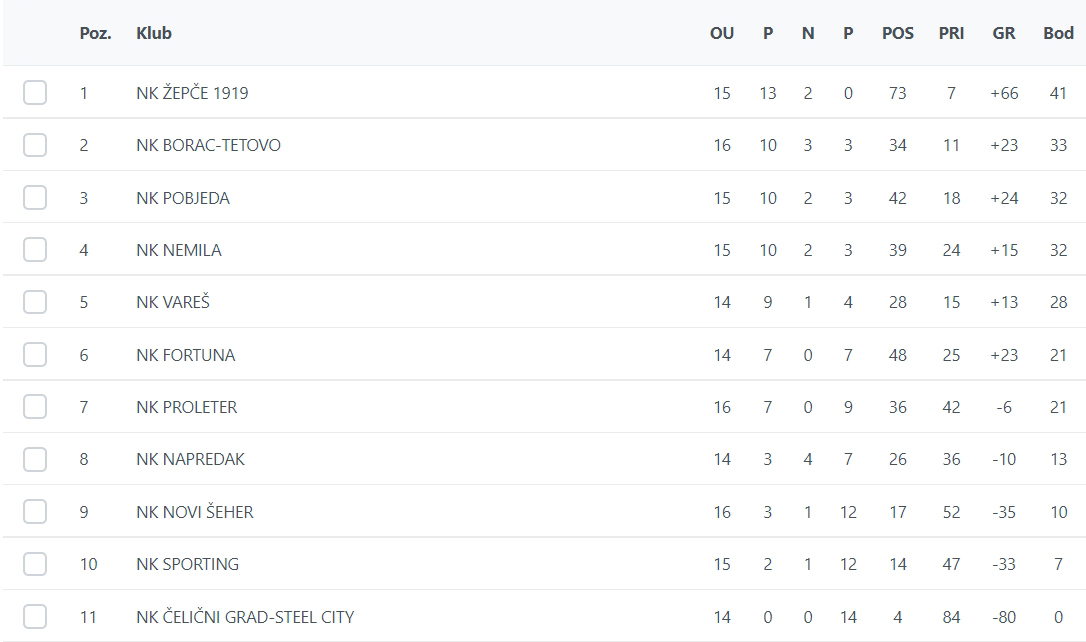The image size is (1086, 642).
Task: Check the box for NK ŽEPČE 1919
Action: 35,93
